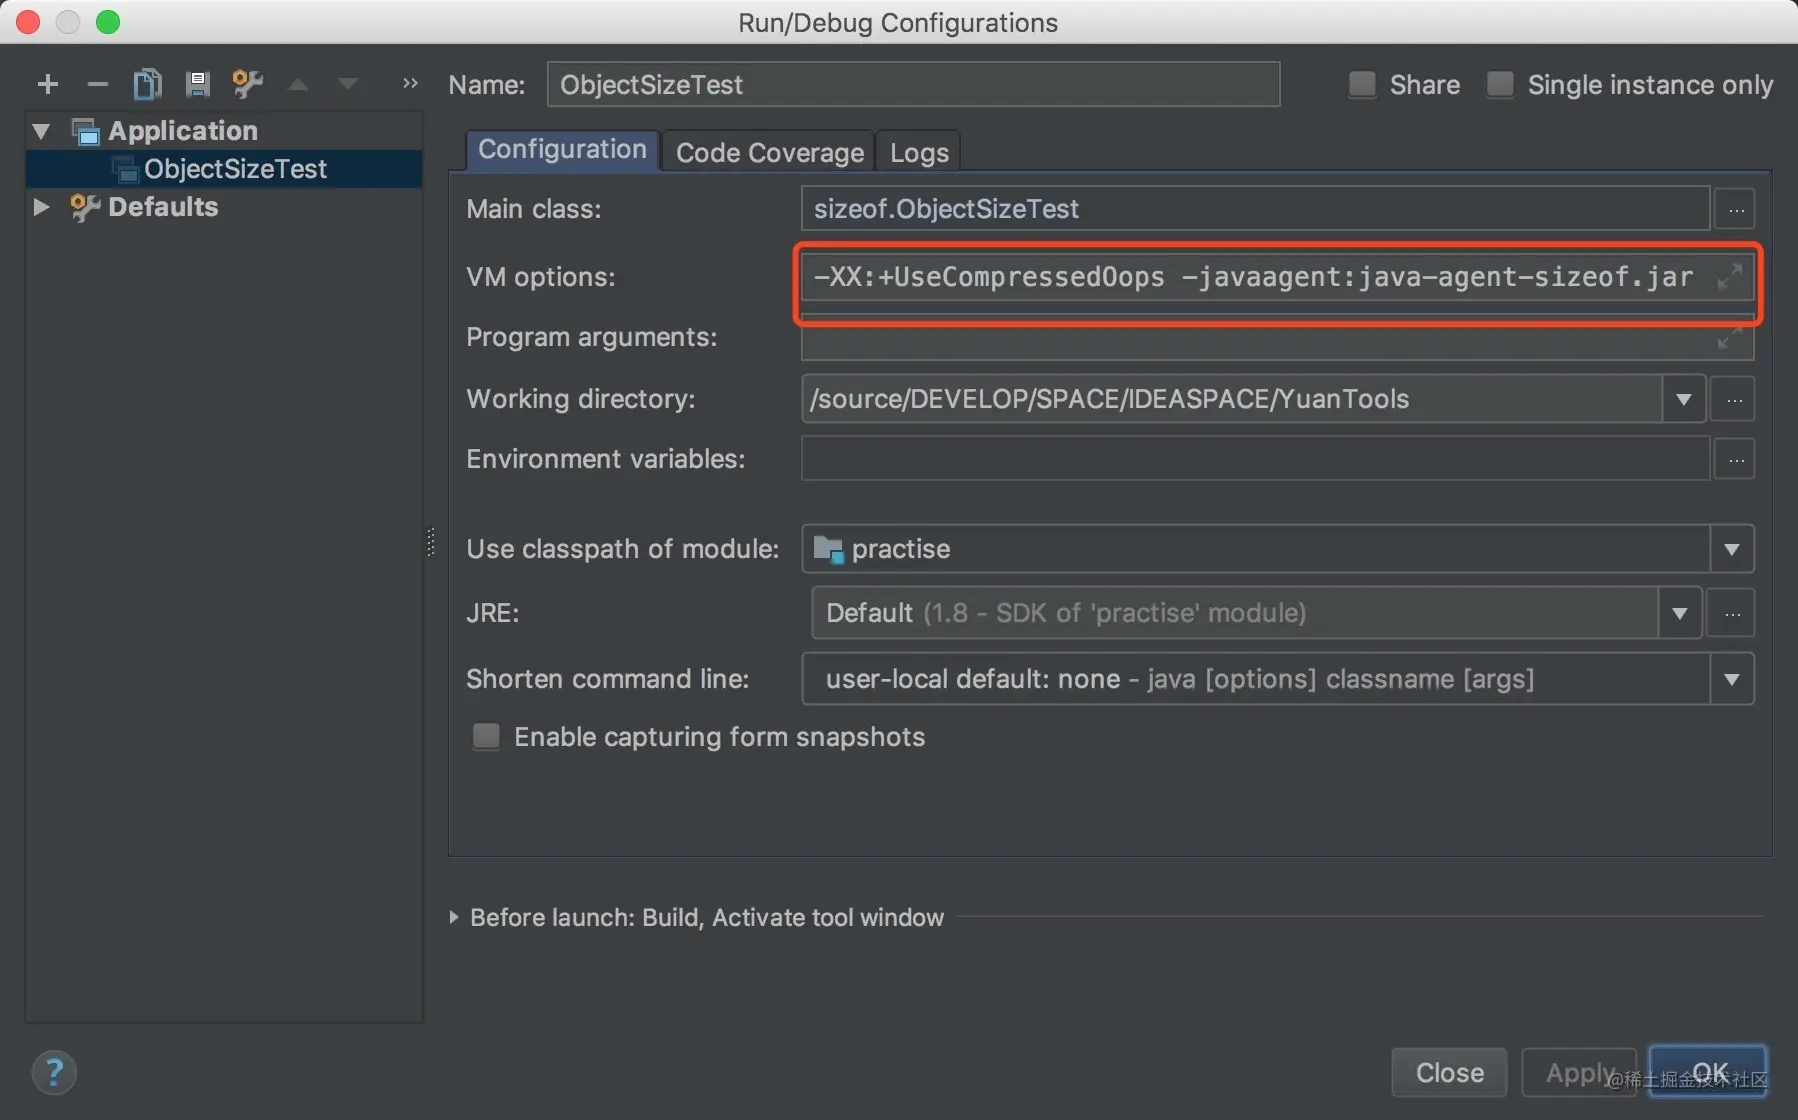Open the Working directory dropdown arrow

tap(1684, 399)
